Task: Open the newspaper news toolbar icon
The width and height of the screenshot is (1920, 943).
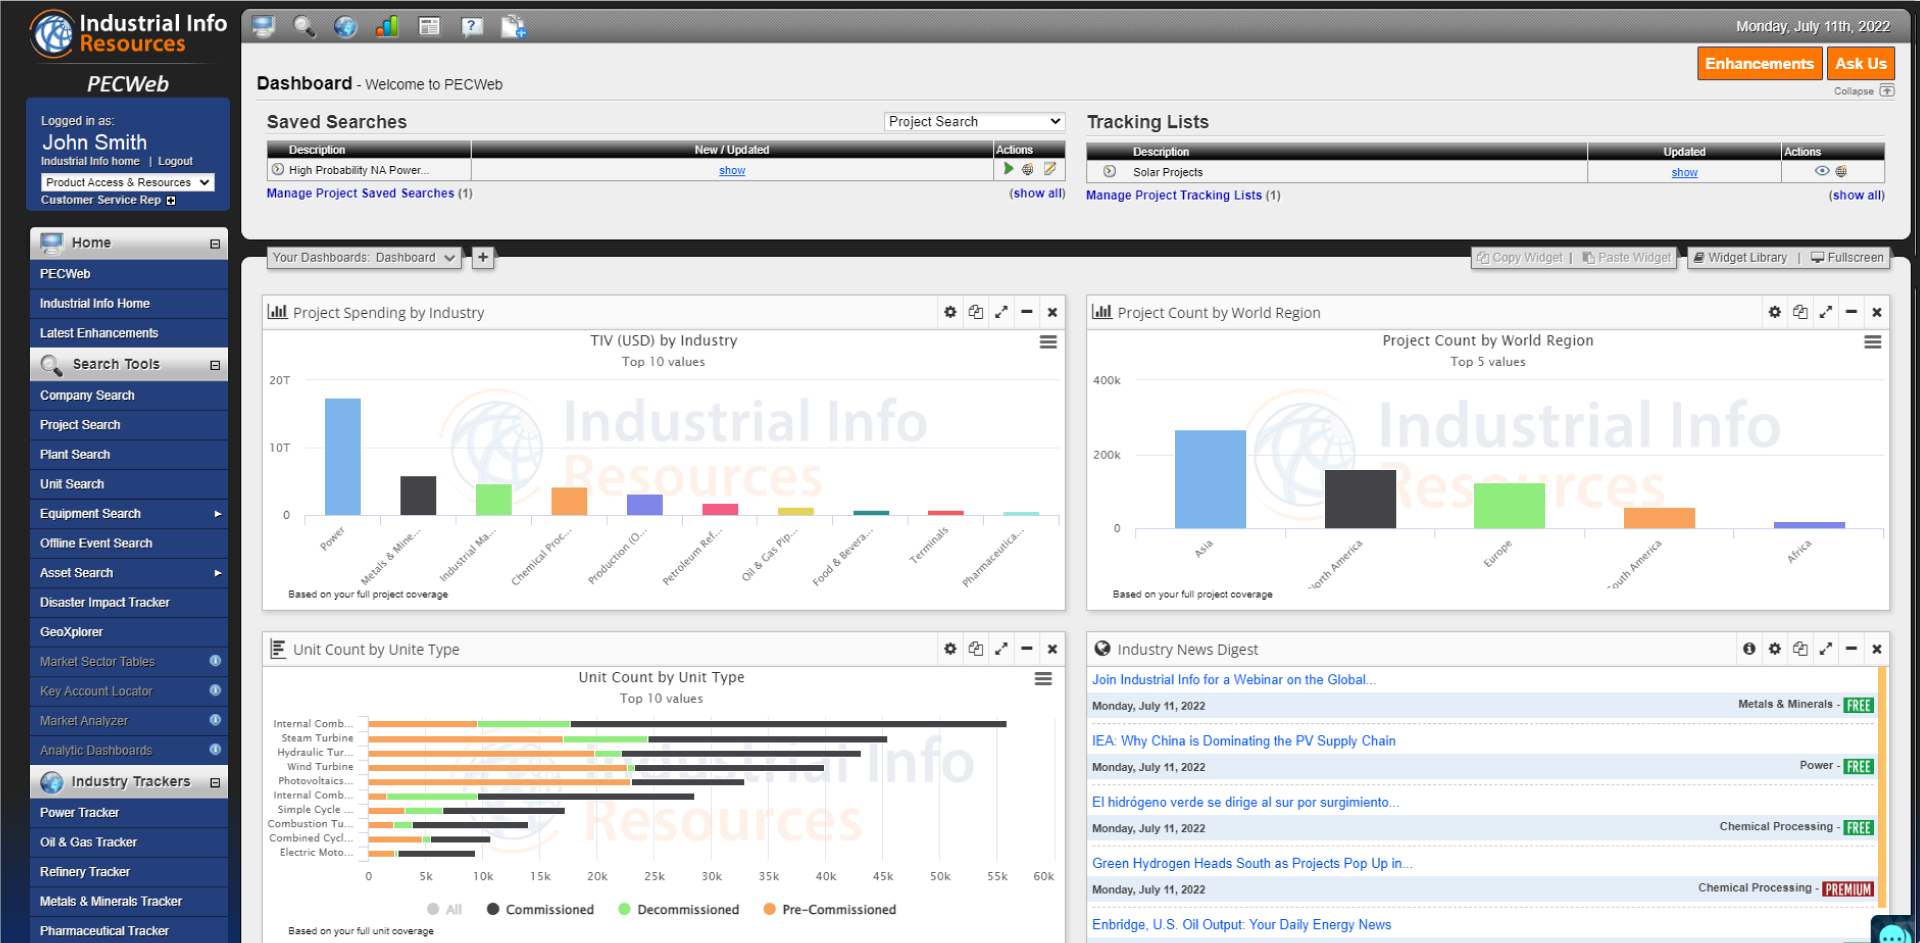Action: (x=429, y=26)
